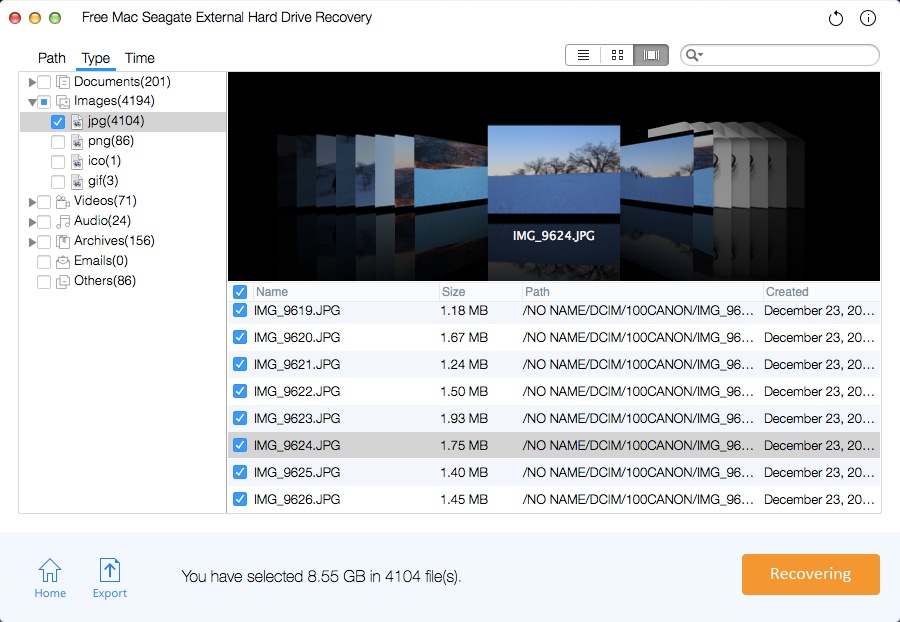900x622 pixels.
Task: Select the jpg(4104) tree label
Action: coord(116,121)
